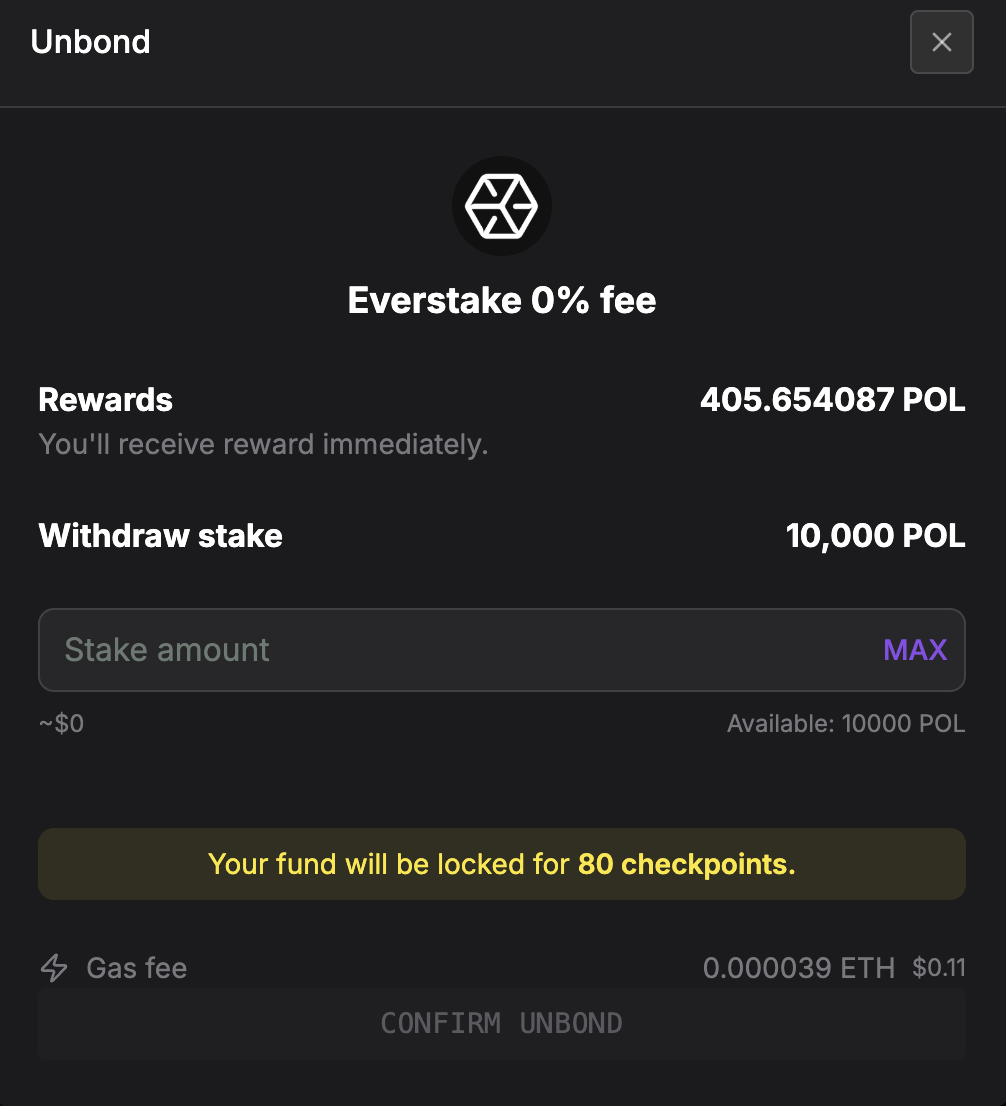This screenshot has width=1006, height=1106.
Task: Click the ~$0 estimated value text
Action: click(61, 724)
